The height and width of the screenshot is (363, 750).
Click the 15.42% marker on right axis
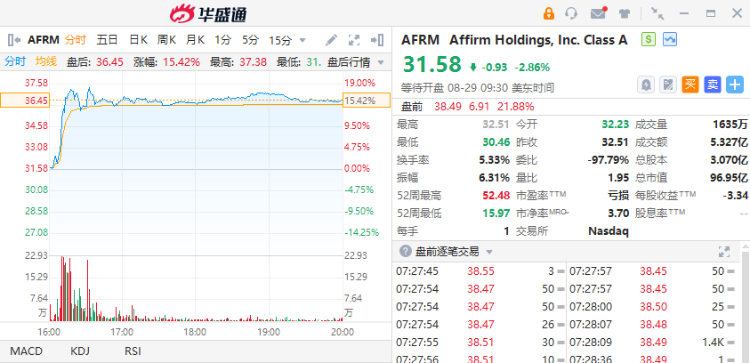(x=366, y=100)
